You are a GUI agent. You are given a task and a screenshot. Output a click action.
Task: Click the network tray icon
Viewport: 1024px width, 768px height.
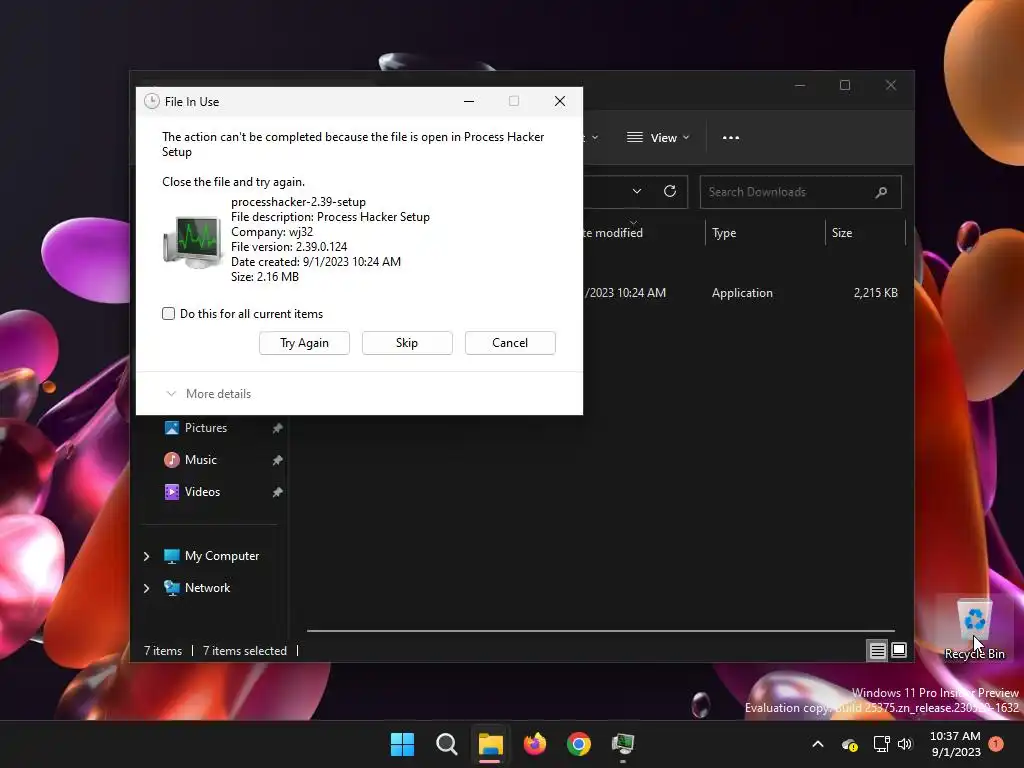click(882, 744)
